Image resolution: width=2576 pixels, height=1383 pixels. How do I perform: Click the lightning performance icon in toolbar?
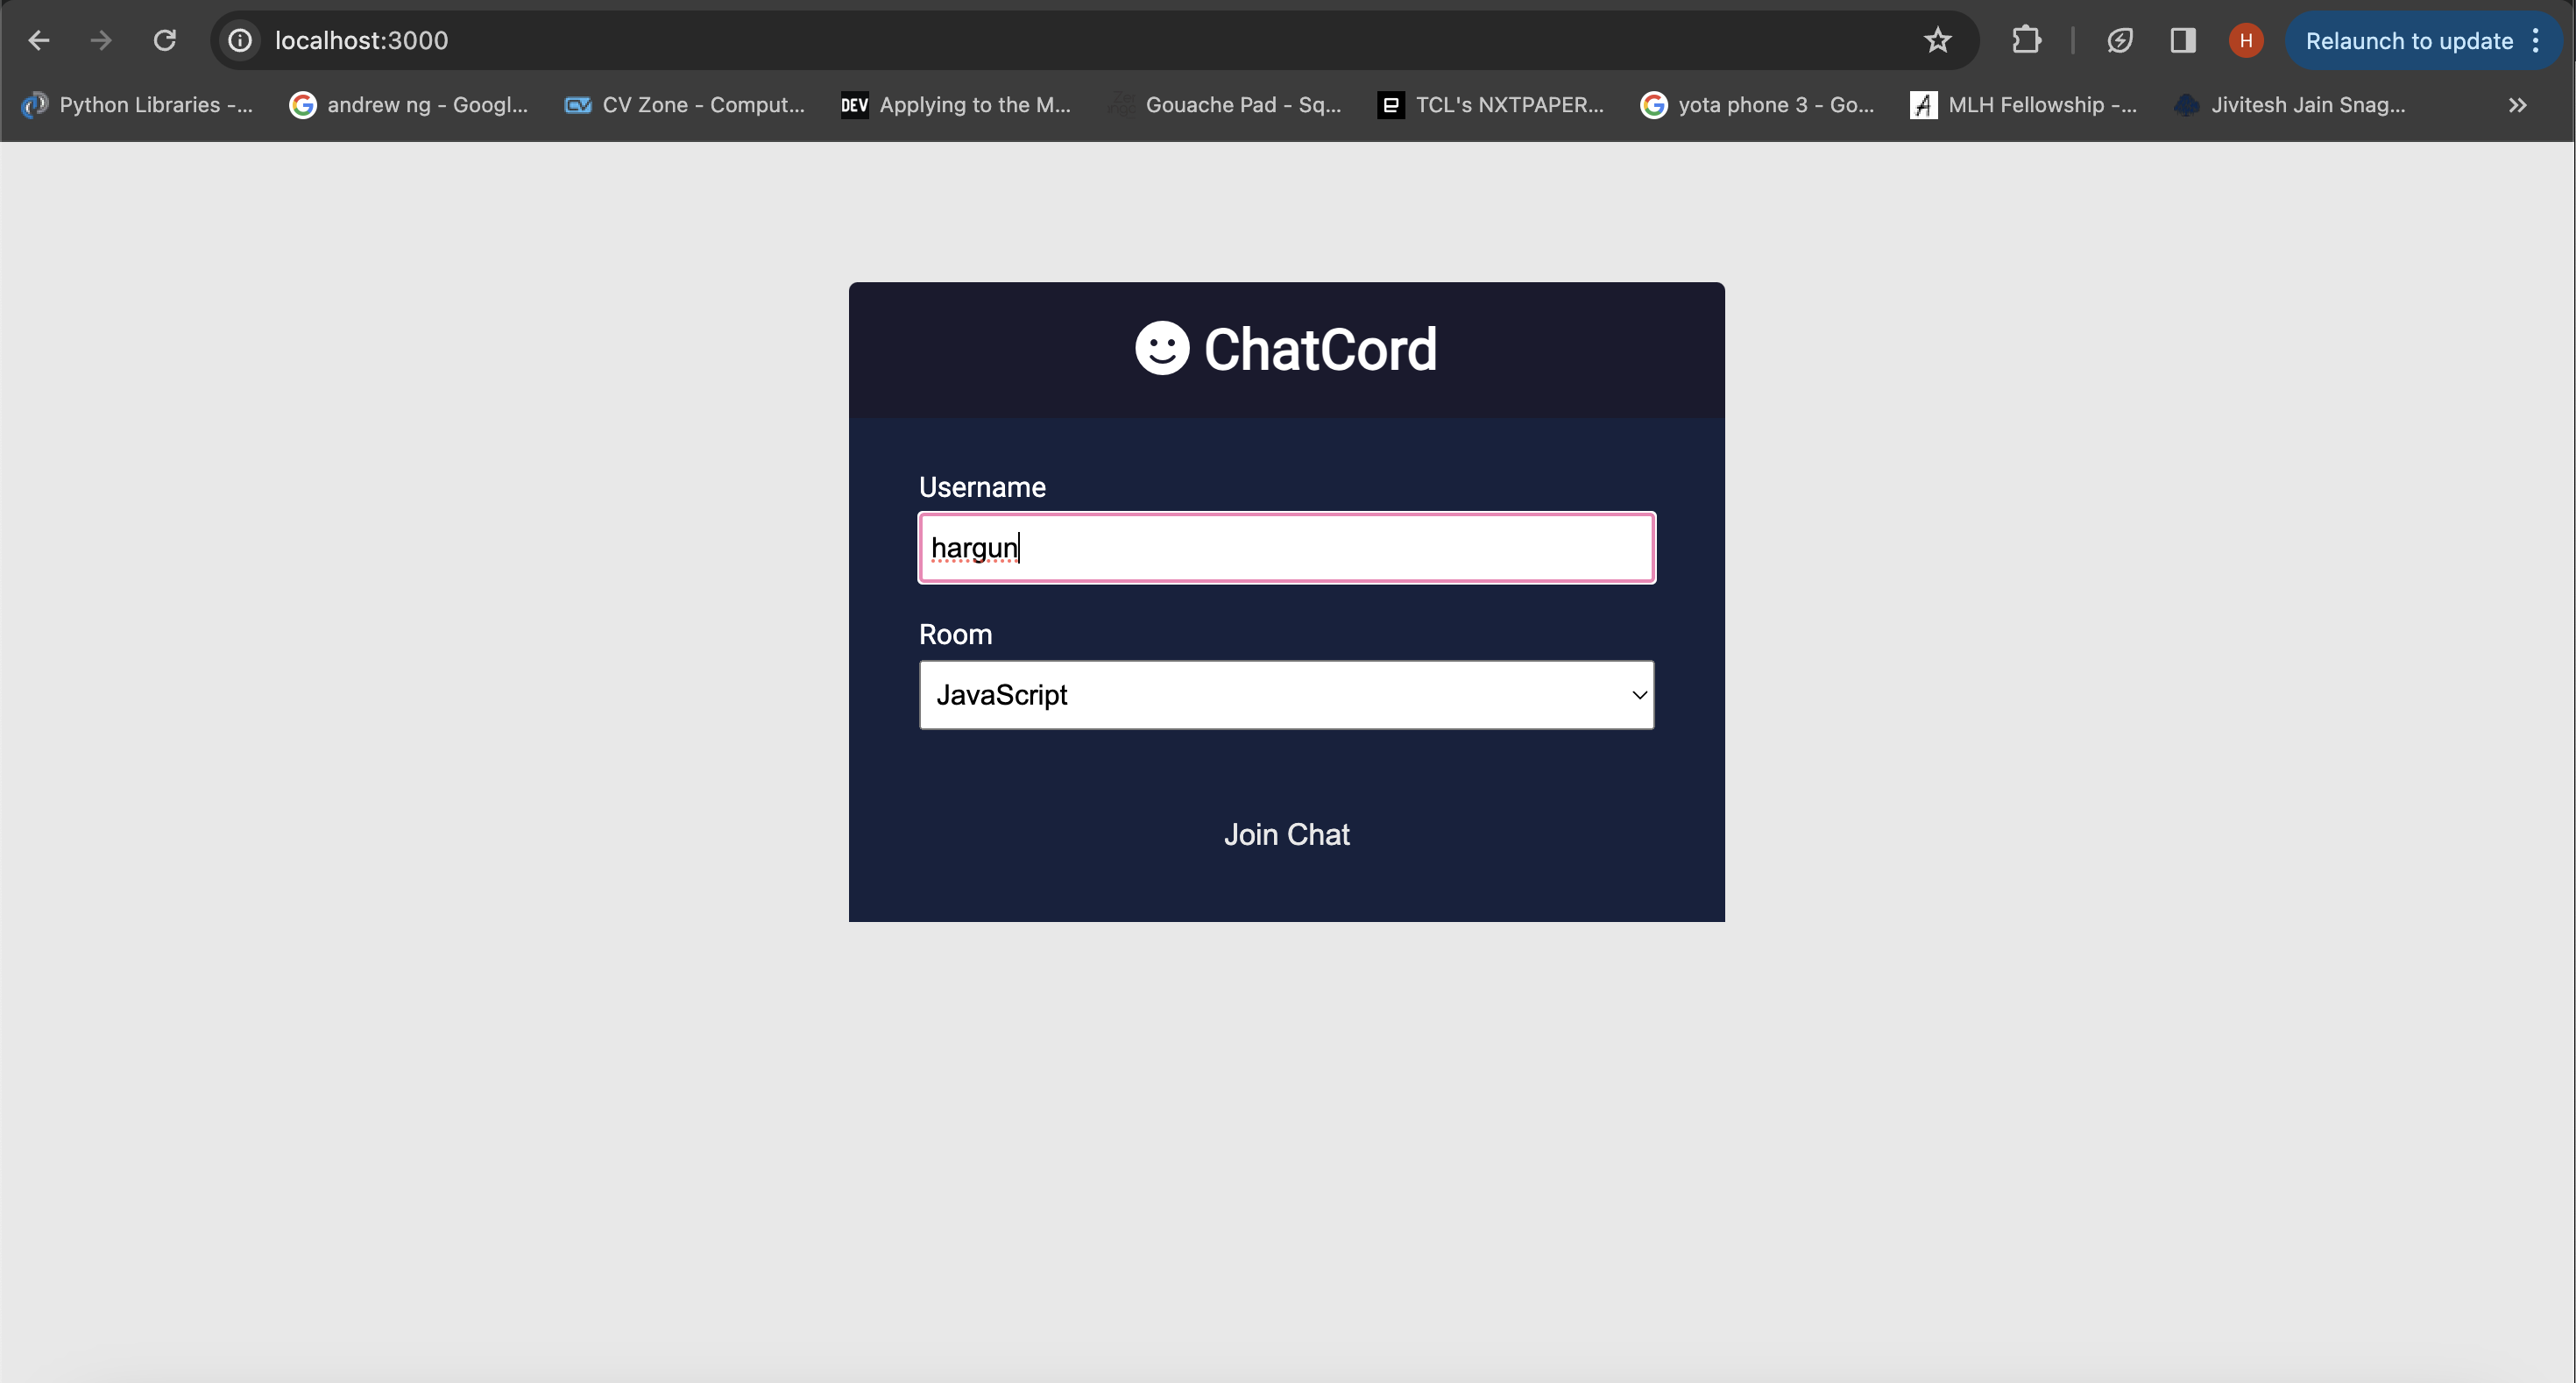[2119, 40]
